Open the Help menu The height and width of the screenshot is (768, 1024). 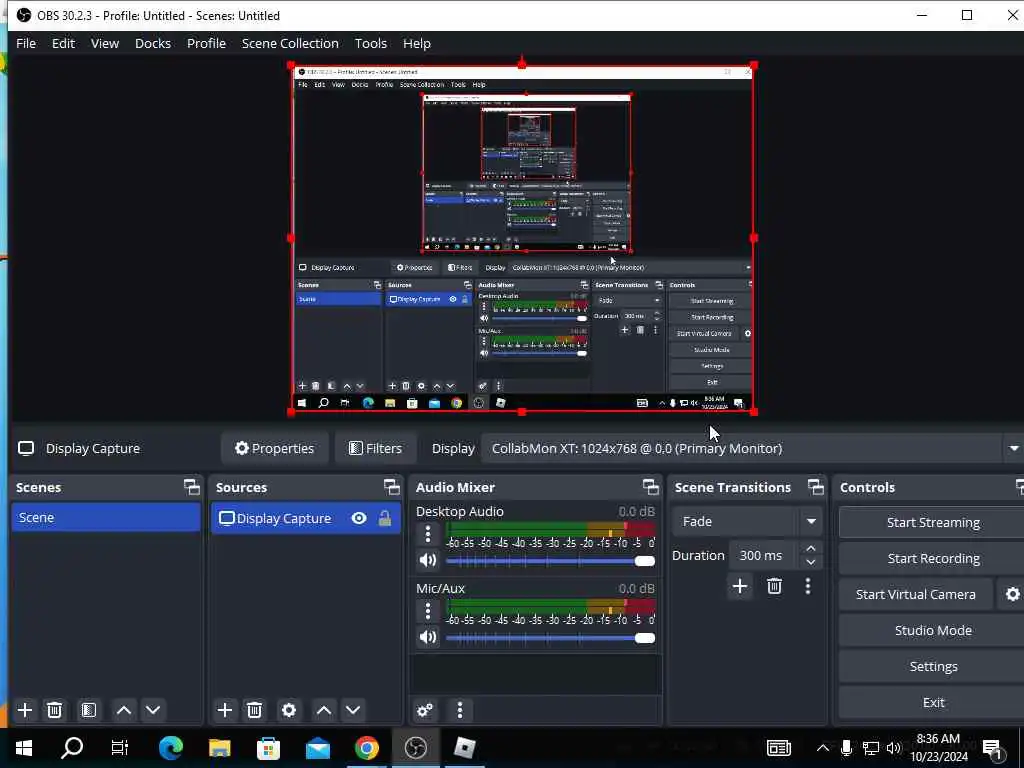pos(417,43)
